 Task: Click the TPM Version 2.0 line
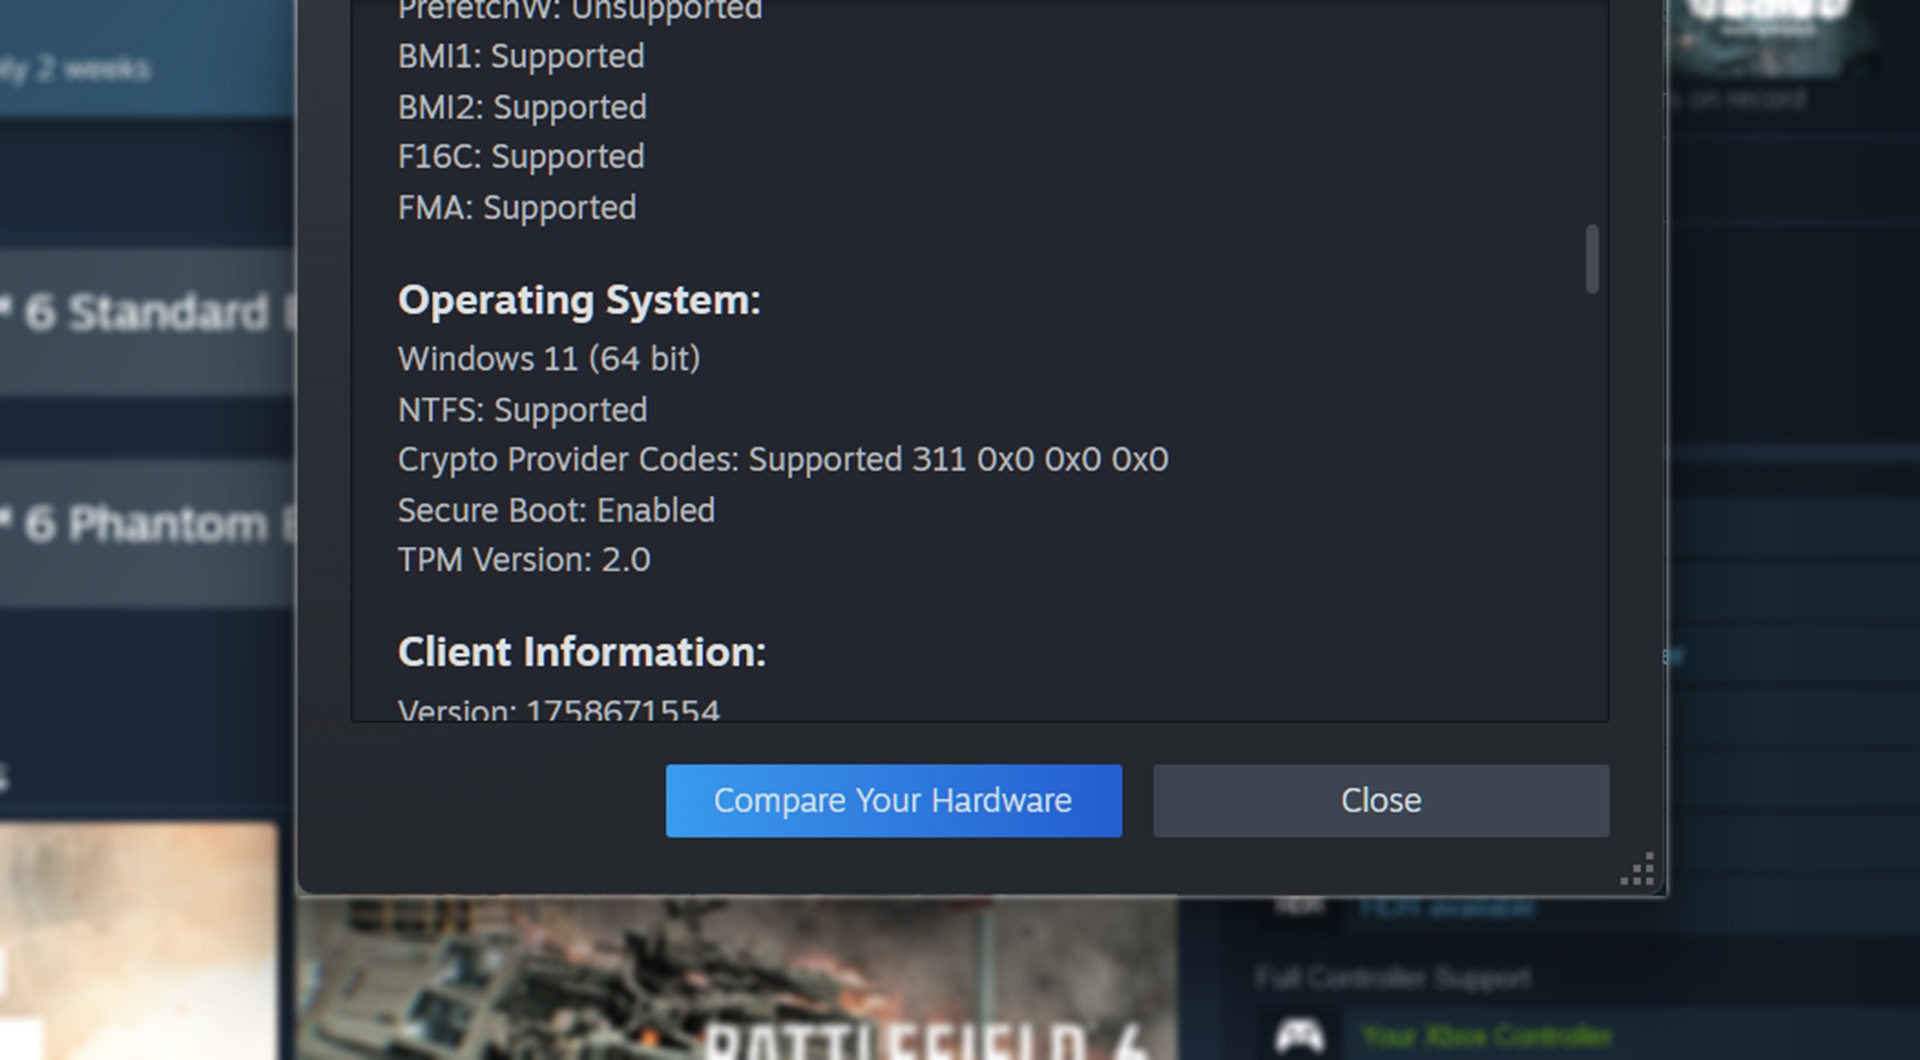click(x=523, y=560)
